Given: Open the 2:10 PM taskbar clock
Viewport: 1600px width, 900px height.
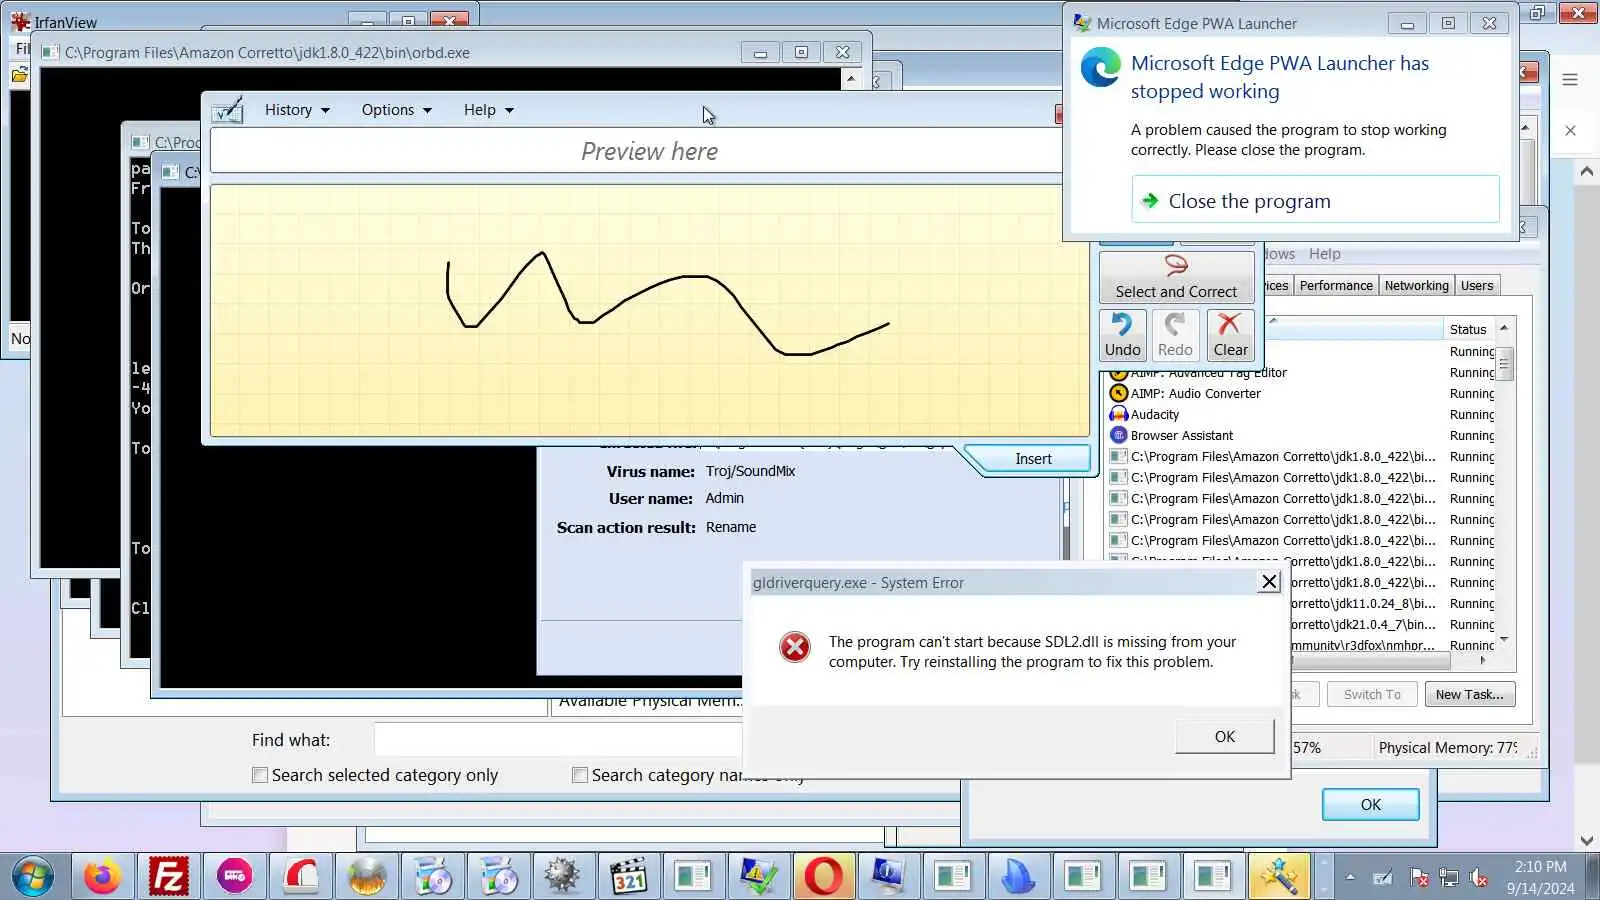Looking at the screenshot, I should click(x=1540, y=877).
